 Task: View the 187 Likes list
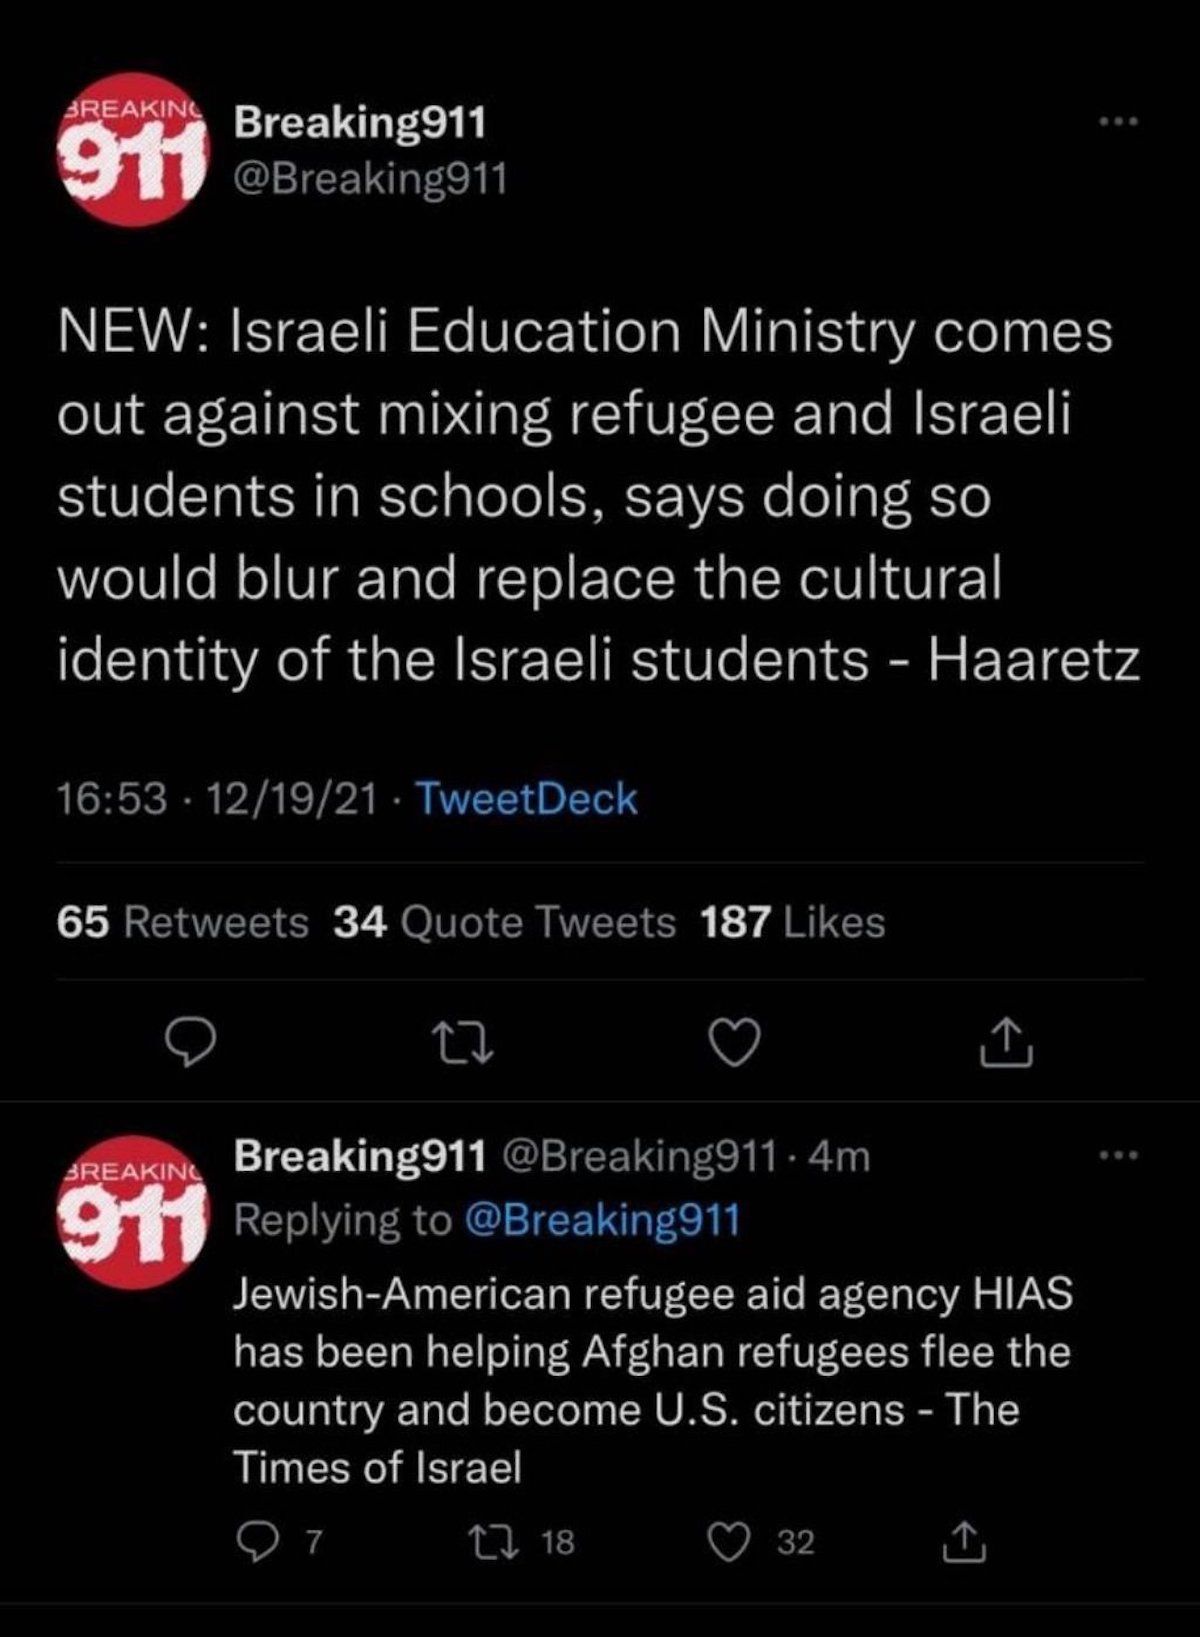[x=793, y=922]
